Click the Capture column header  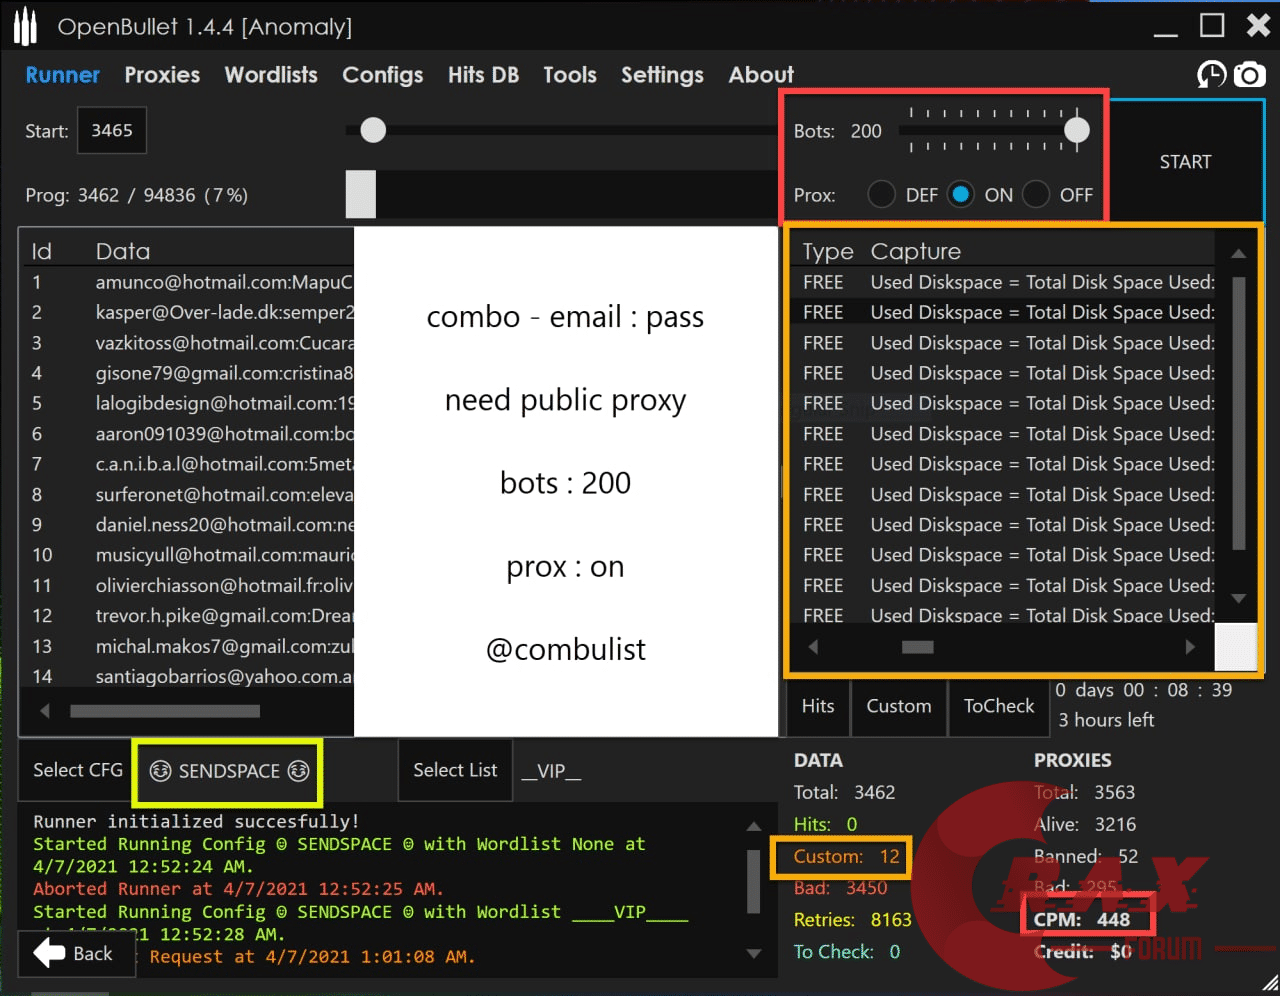915,251
